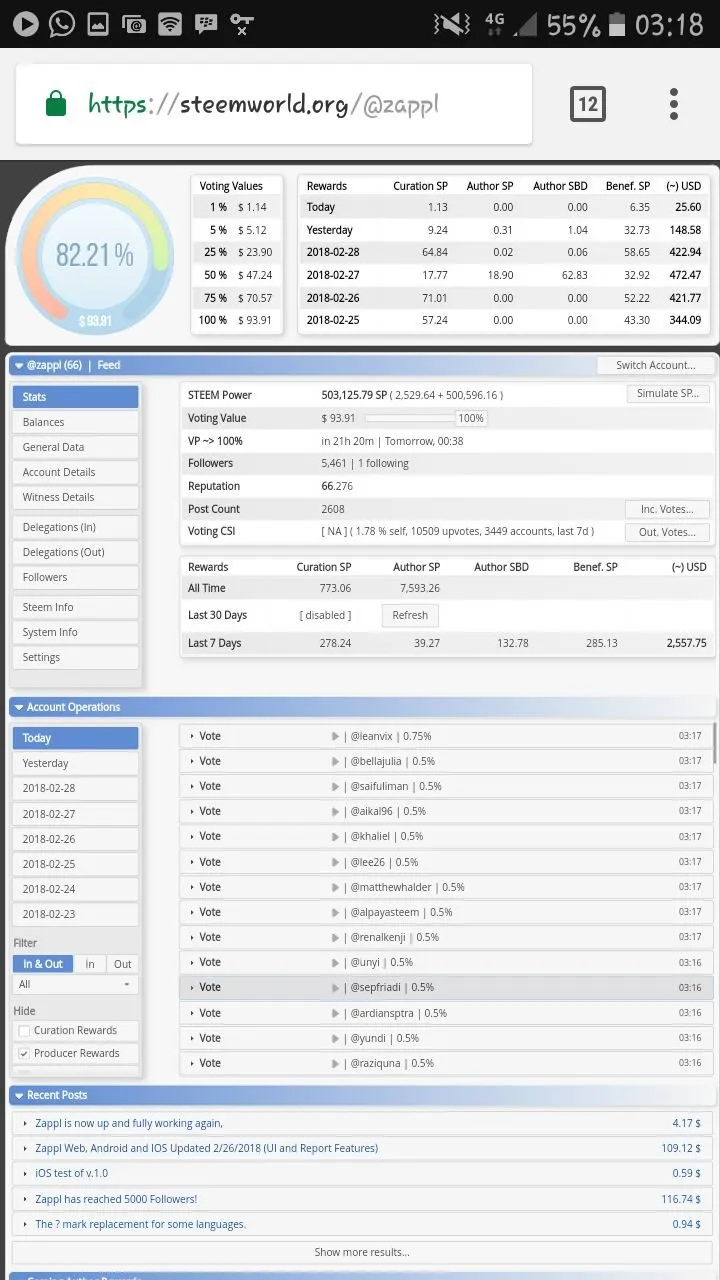Click the Reputation value 66.276
The height and width of the screenshot is (1280, 720).
[x=337, y=486]
